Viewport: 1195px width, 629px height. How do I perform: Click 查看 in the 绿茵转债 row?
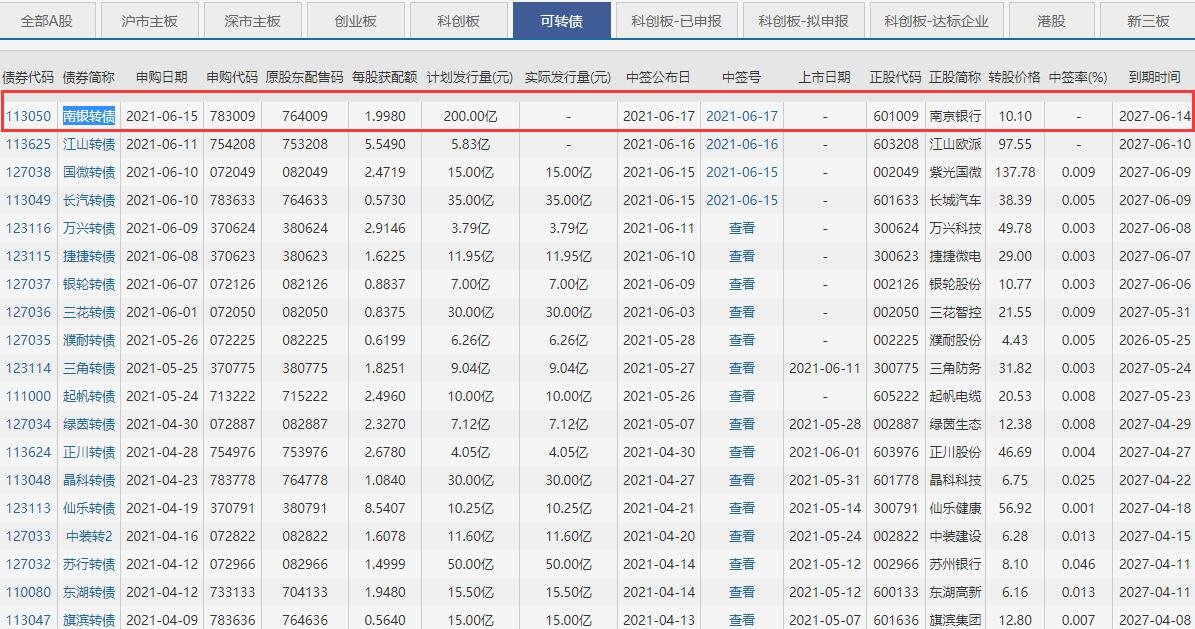(x=742, y=424)
